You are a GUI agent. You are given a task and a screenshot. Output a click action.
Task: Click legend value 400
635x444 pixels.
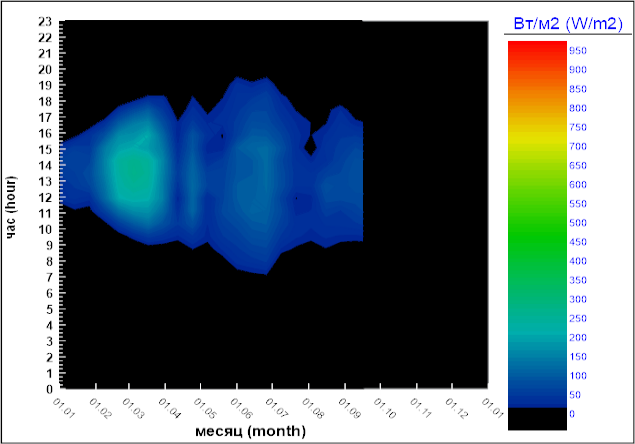[578, 261]
